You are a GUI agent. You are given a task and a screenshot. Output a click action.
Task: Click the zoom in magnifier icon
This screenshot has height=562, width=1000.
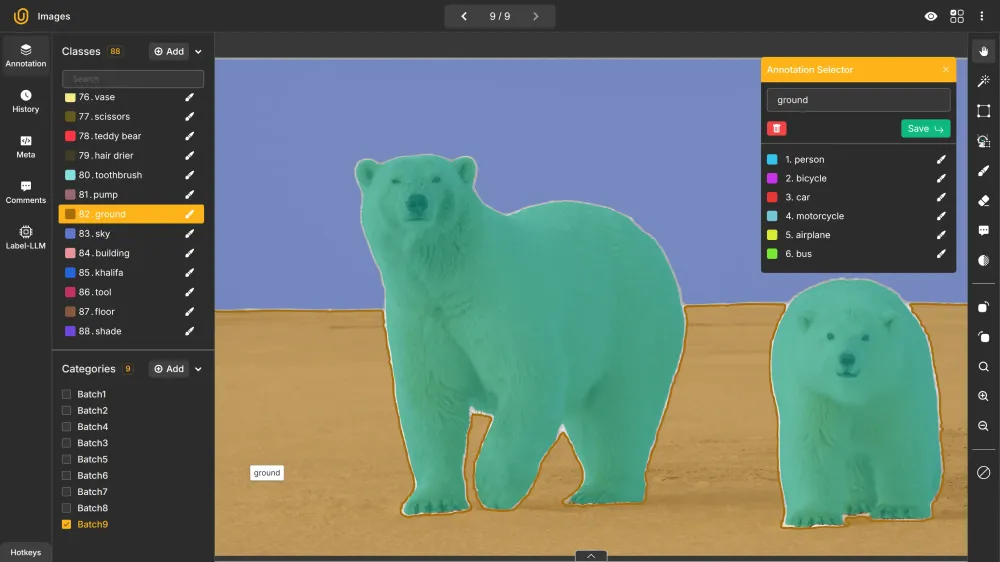tap(984, 396)
